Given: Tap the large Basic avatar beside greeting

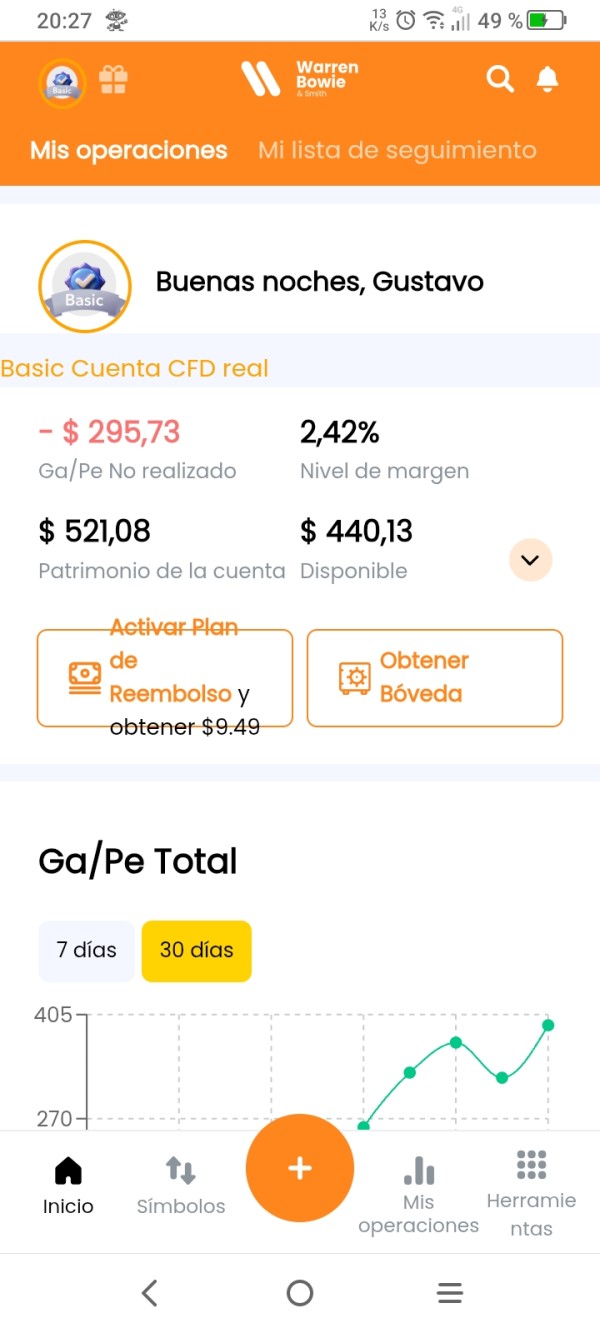Looking at the screenshot, I should (85, 287).
